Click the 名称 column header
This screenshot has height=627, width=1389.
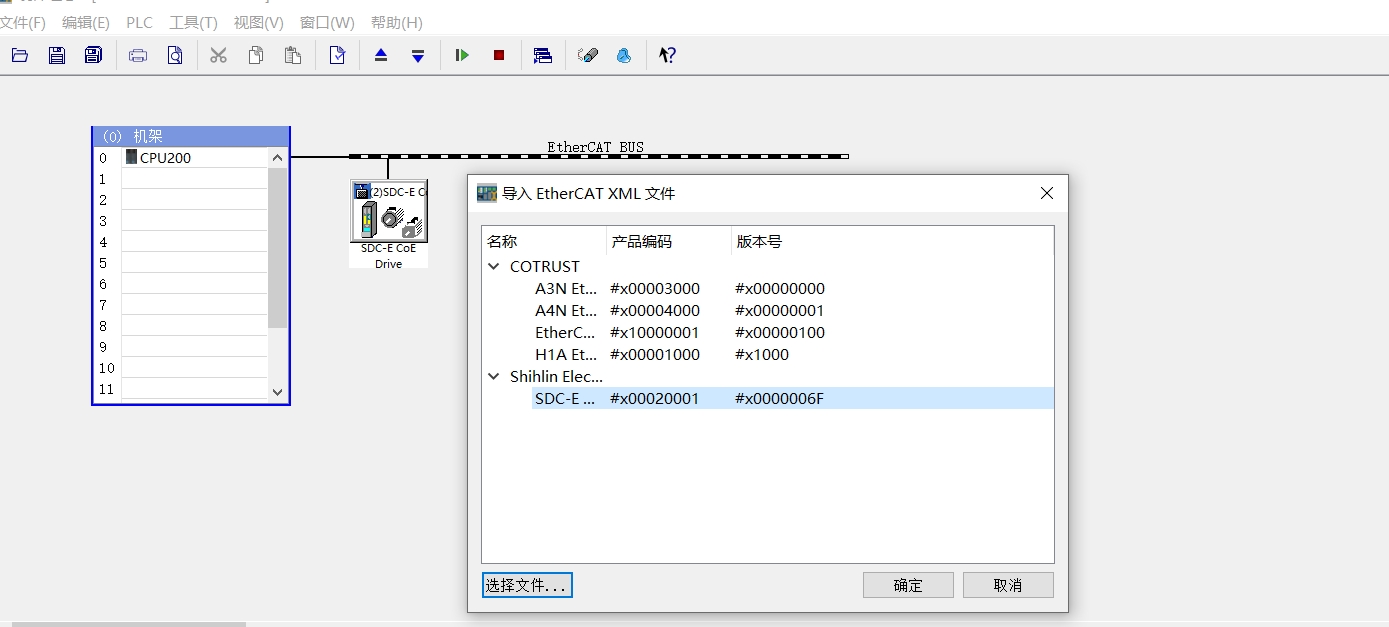[544, 241]
